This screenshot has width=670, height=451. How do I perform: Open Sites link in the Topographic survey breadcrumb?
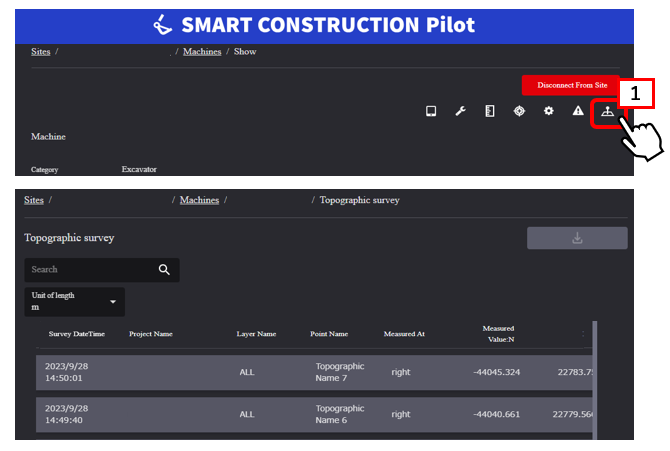34,200
